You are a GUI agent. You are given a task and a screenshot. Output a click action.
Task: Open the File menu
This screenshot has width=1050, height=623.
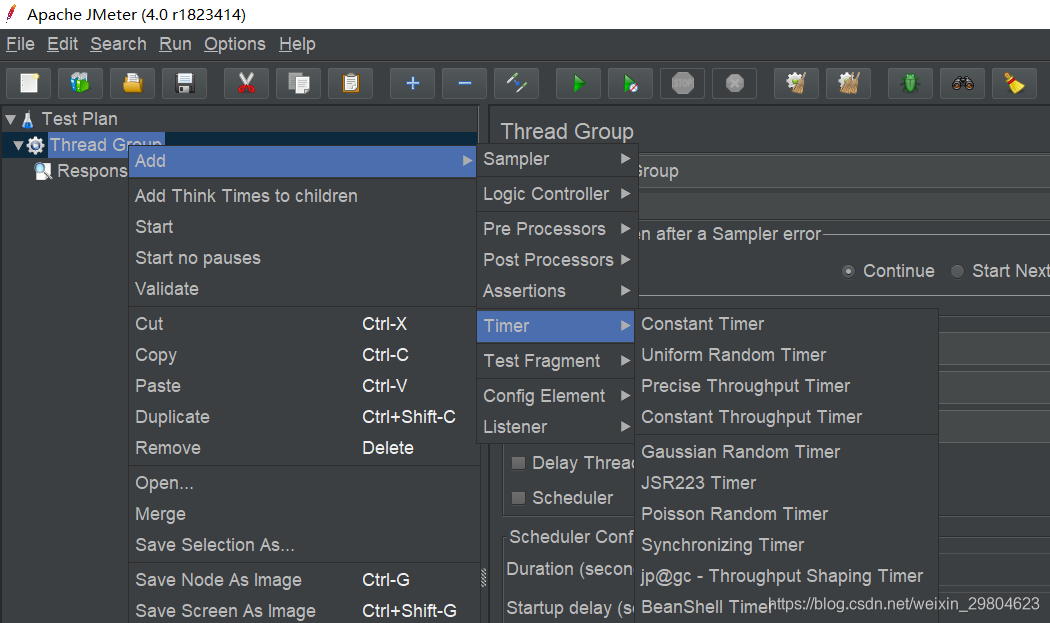[x=20, y=44]
